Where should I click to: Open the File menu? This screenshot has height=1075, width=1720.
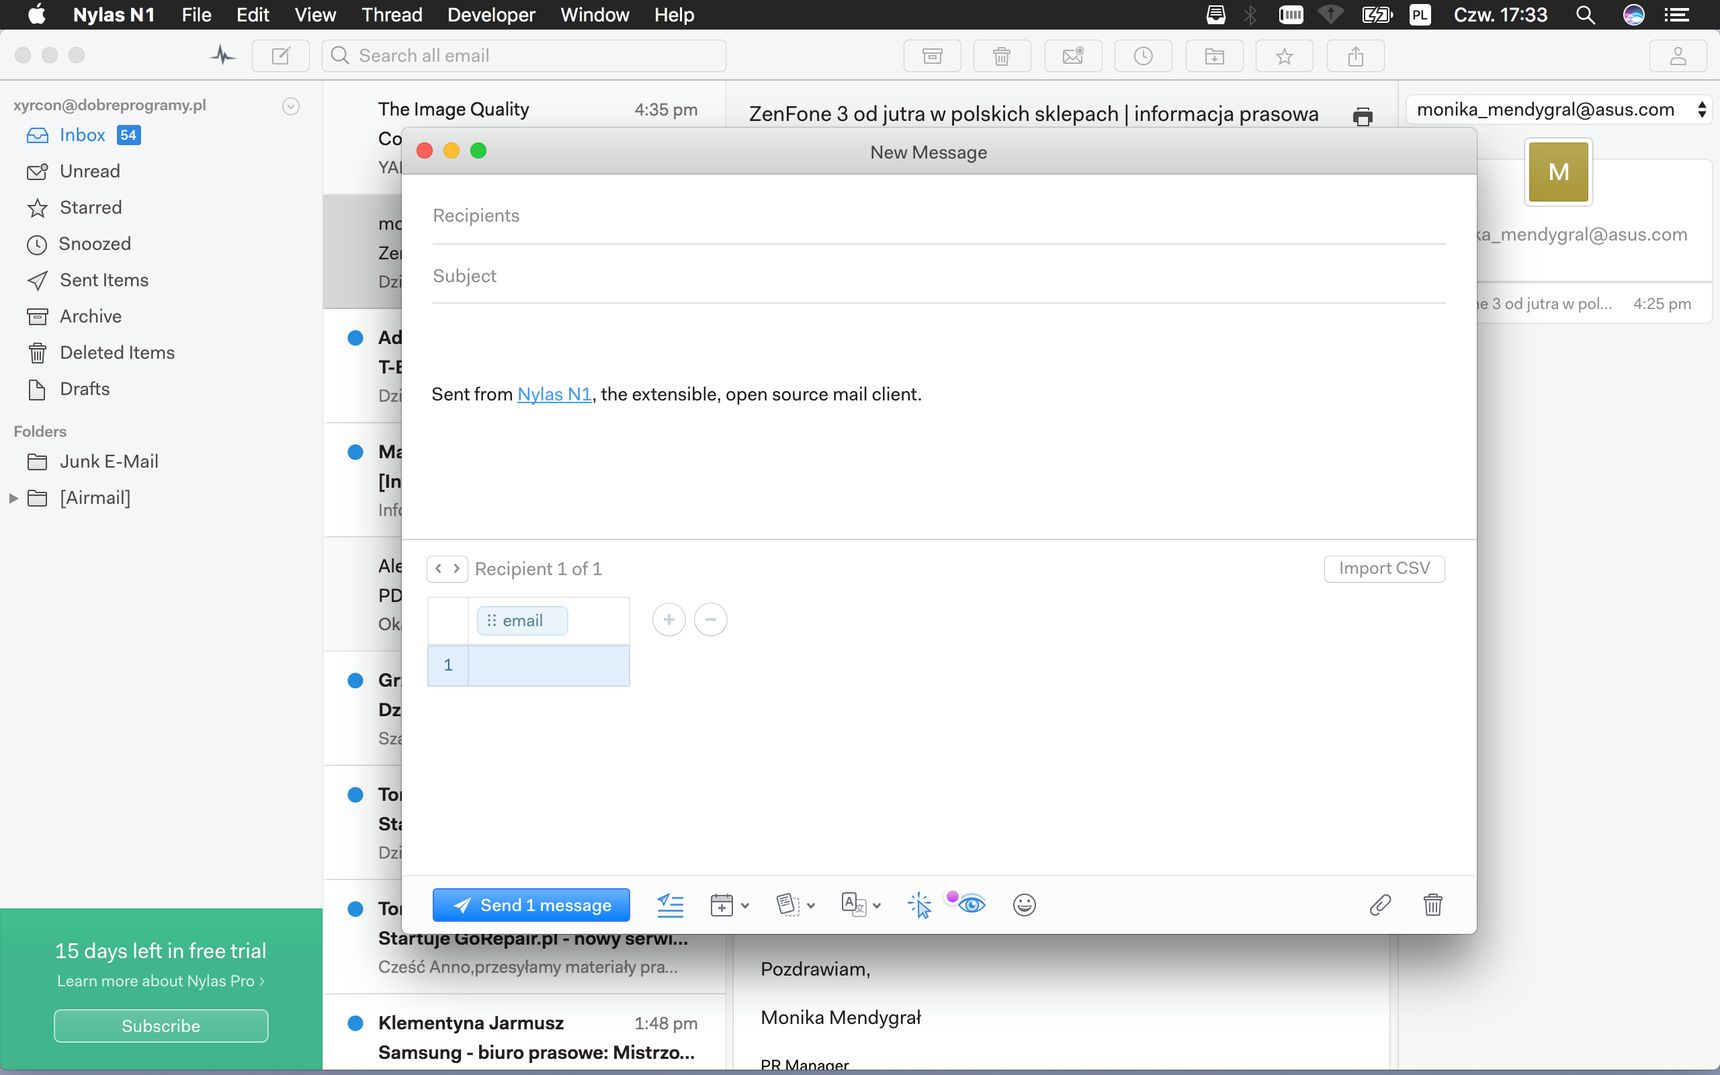coord(196,15)
